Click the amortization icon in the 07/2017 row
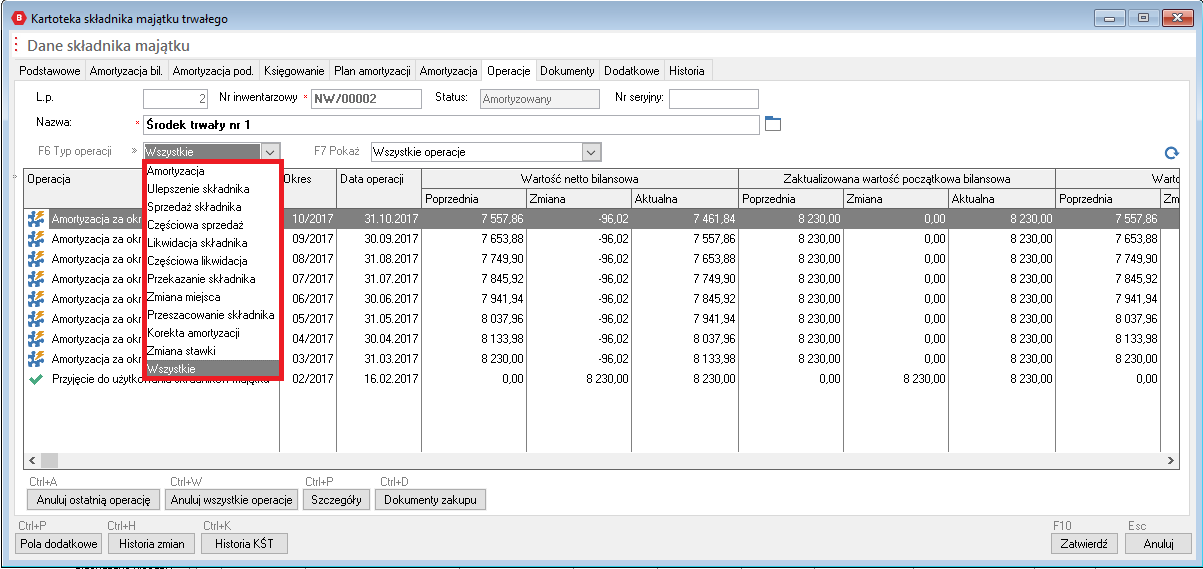The height and width of the screenshot is (569, 1203). coord(36,279)
